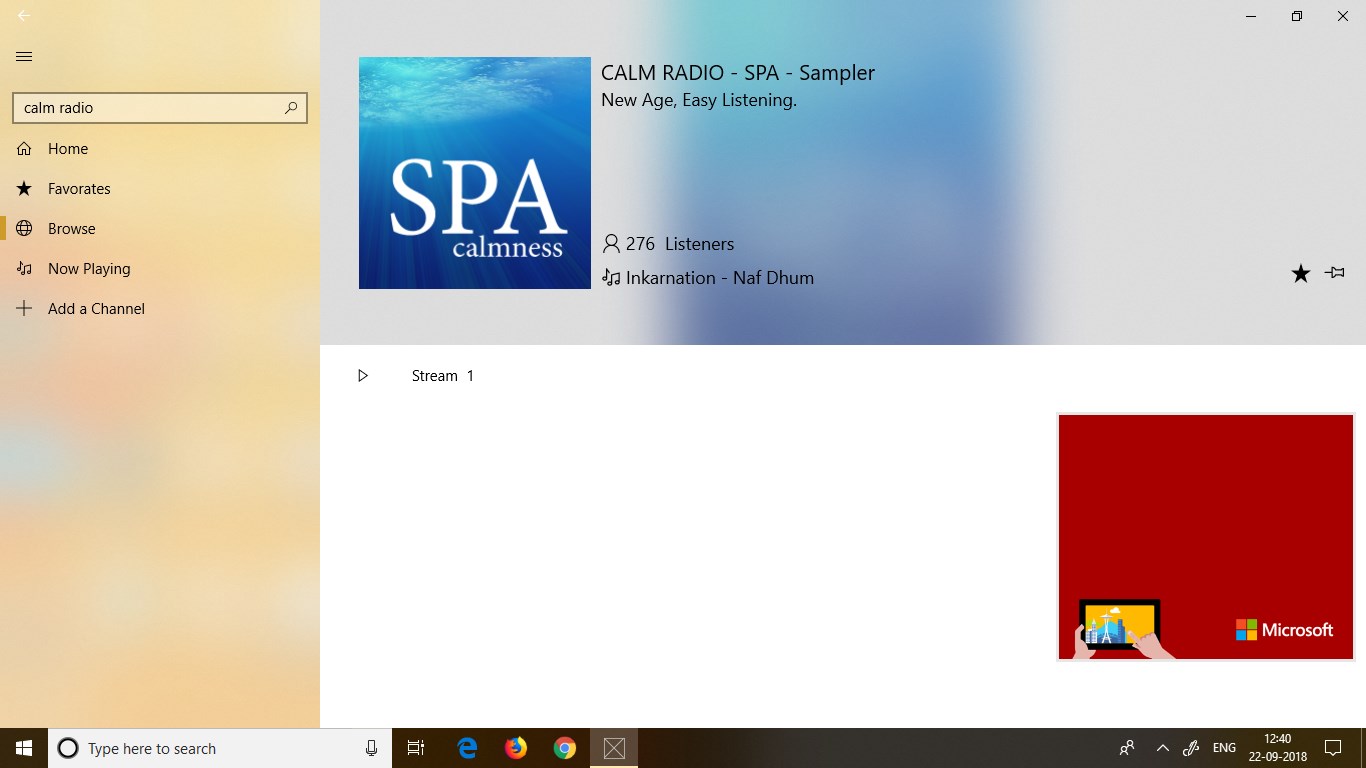
Task: Click the active radio app taskbar icon
Action: tap(614, 748)
